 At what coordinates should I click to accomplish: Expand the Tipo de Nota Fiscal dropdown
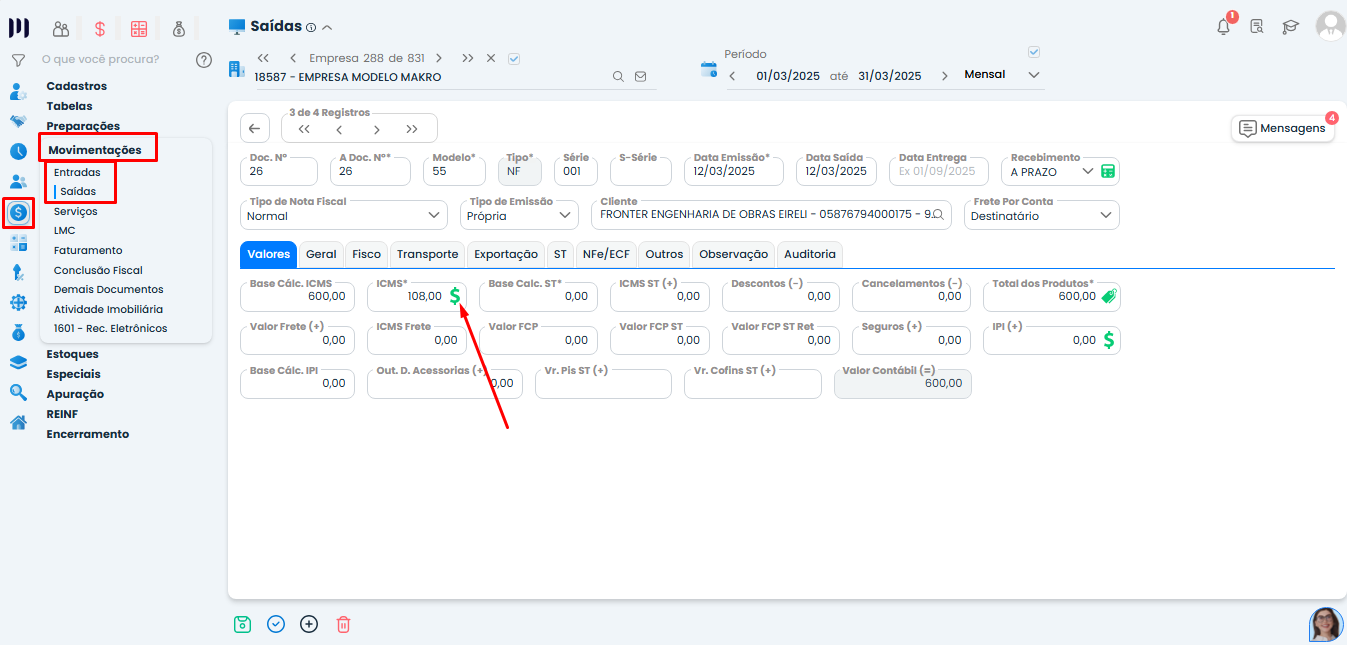pos(434,215)
